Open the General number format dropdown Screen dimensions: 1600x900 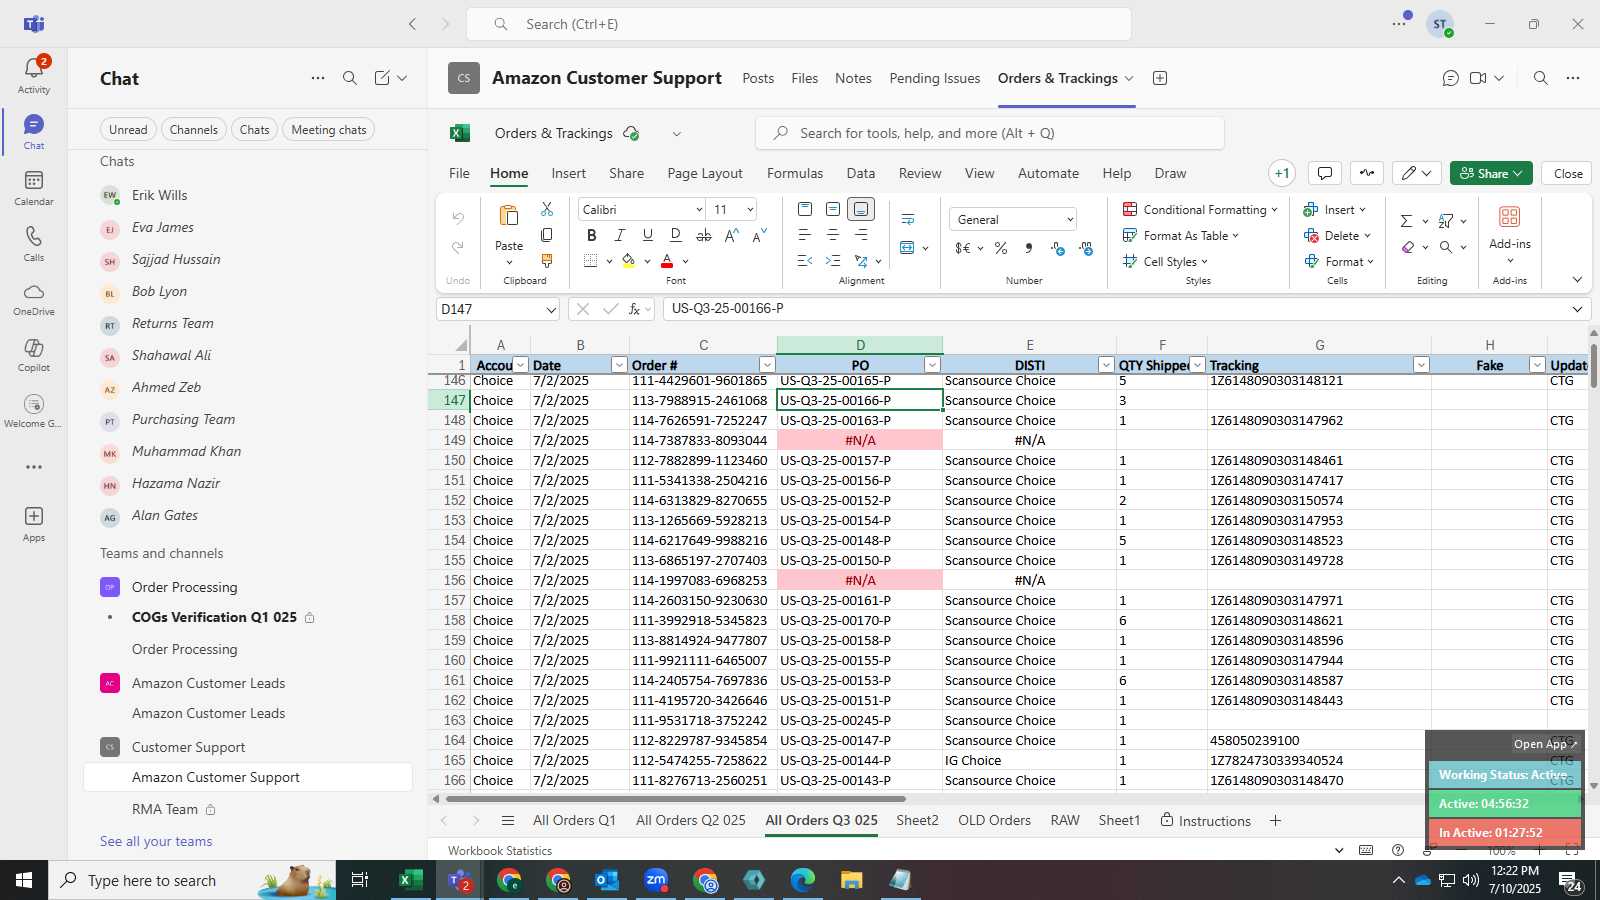(x=1069, y=220)
